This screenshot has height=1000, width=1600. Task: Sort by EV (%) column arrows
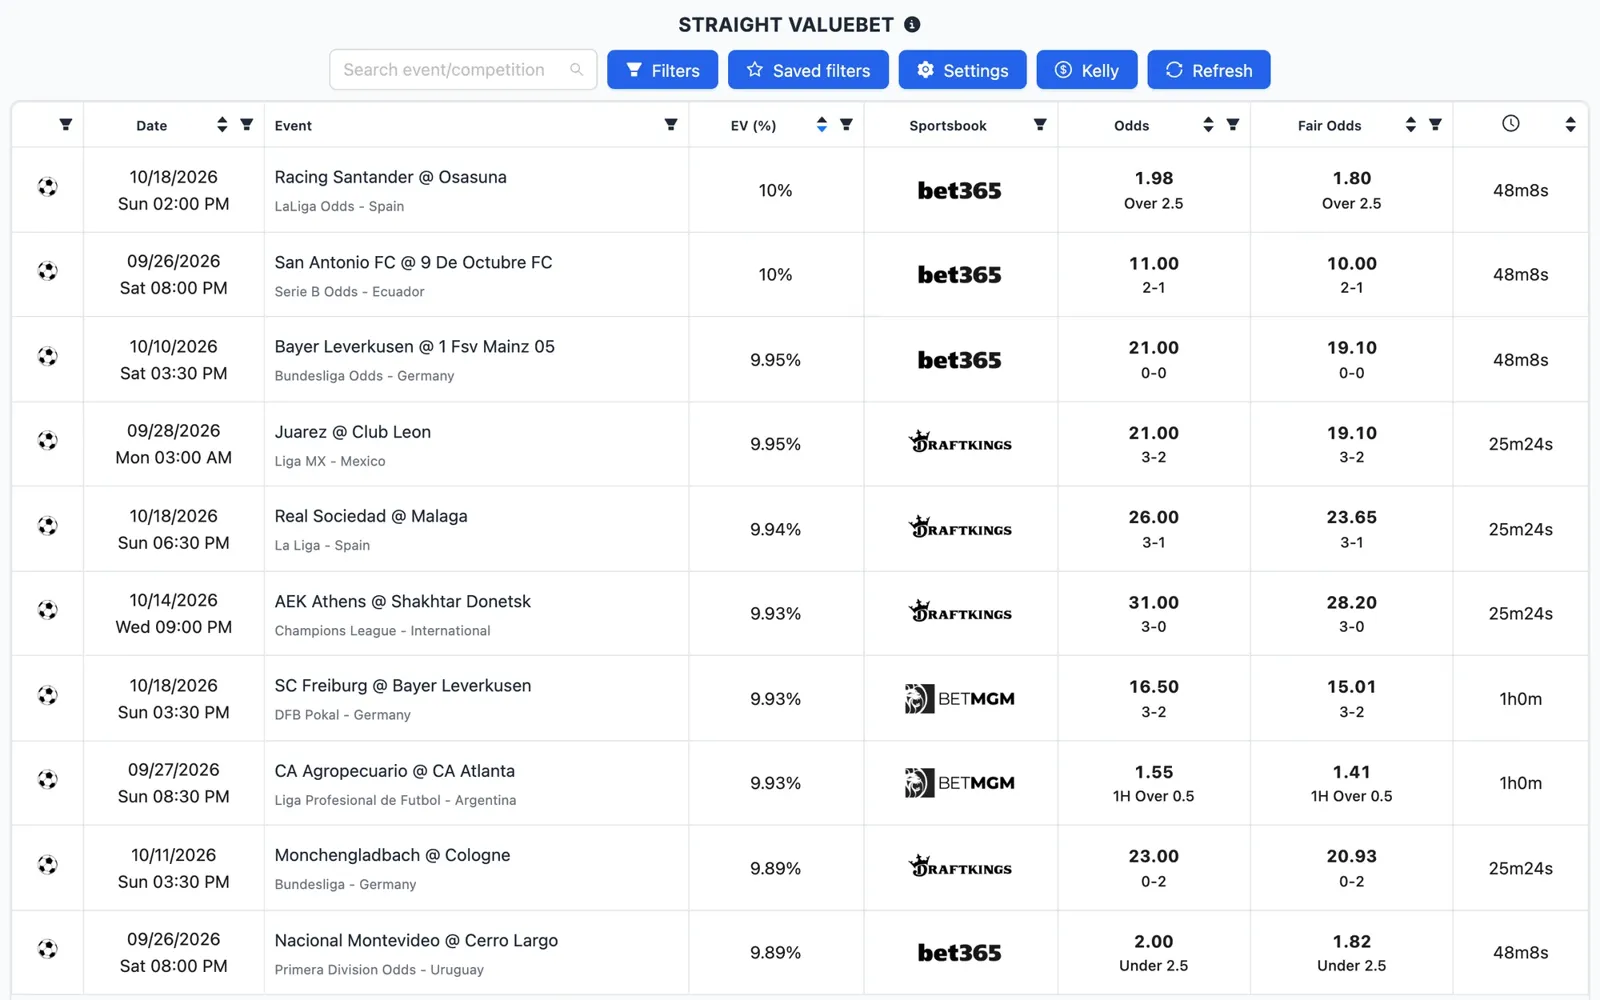click(x=822, y=125)
